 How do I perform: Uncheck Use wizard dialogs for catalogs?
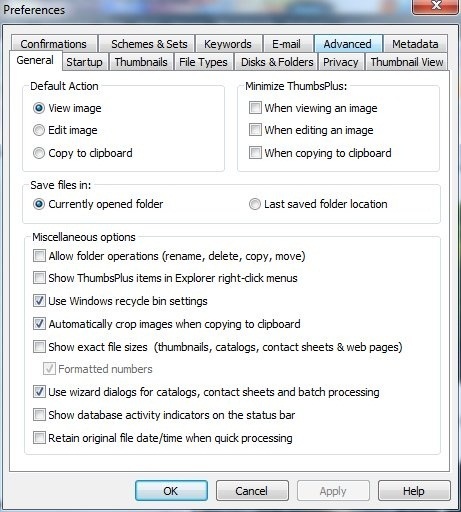pos(39,392)
